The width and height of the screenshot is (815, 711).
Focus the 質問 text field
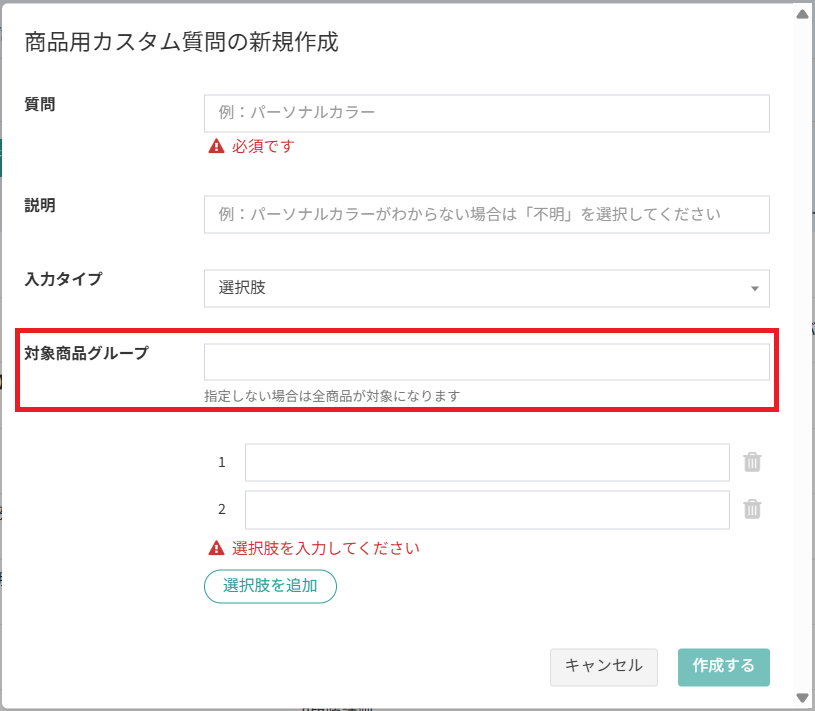[486, 114]
